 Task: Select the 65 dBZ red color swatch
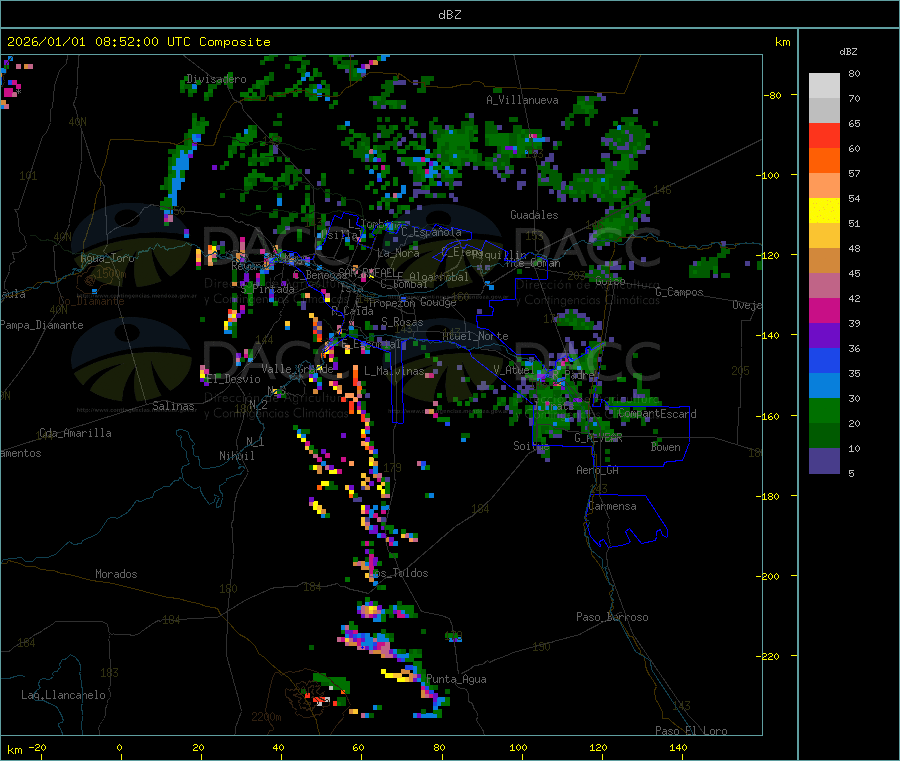(x=824, y=135)
